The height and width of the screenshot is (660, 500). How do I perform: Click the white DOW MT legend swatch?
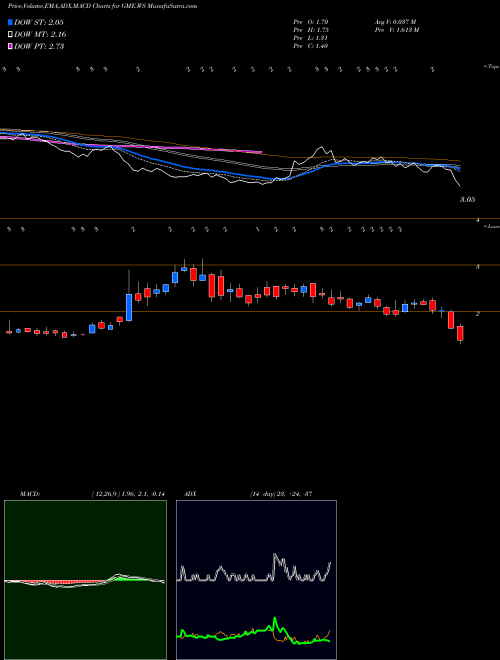coord(10,35)
